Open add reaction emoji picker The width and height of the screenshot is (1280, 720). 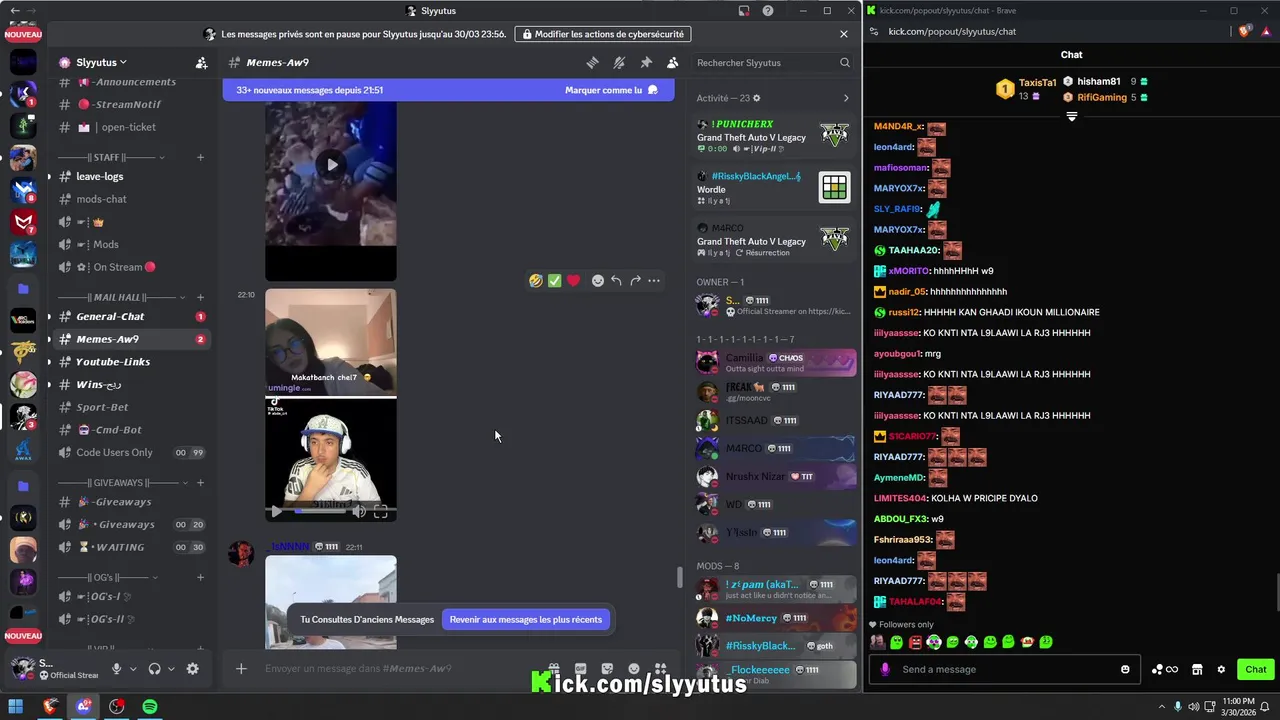(598, 281)
